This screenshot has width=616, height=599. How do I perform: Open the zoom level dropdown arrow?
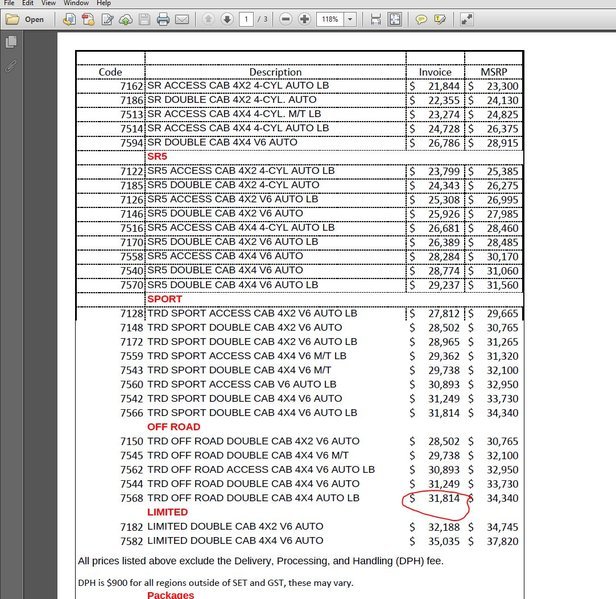point(350,19)
